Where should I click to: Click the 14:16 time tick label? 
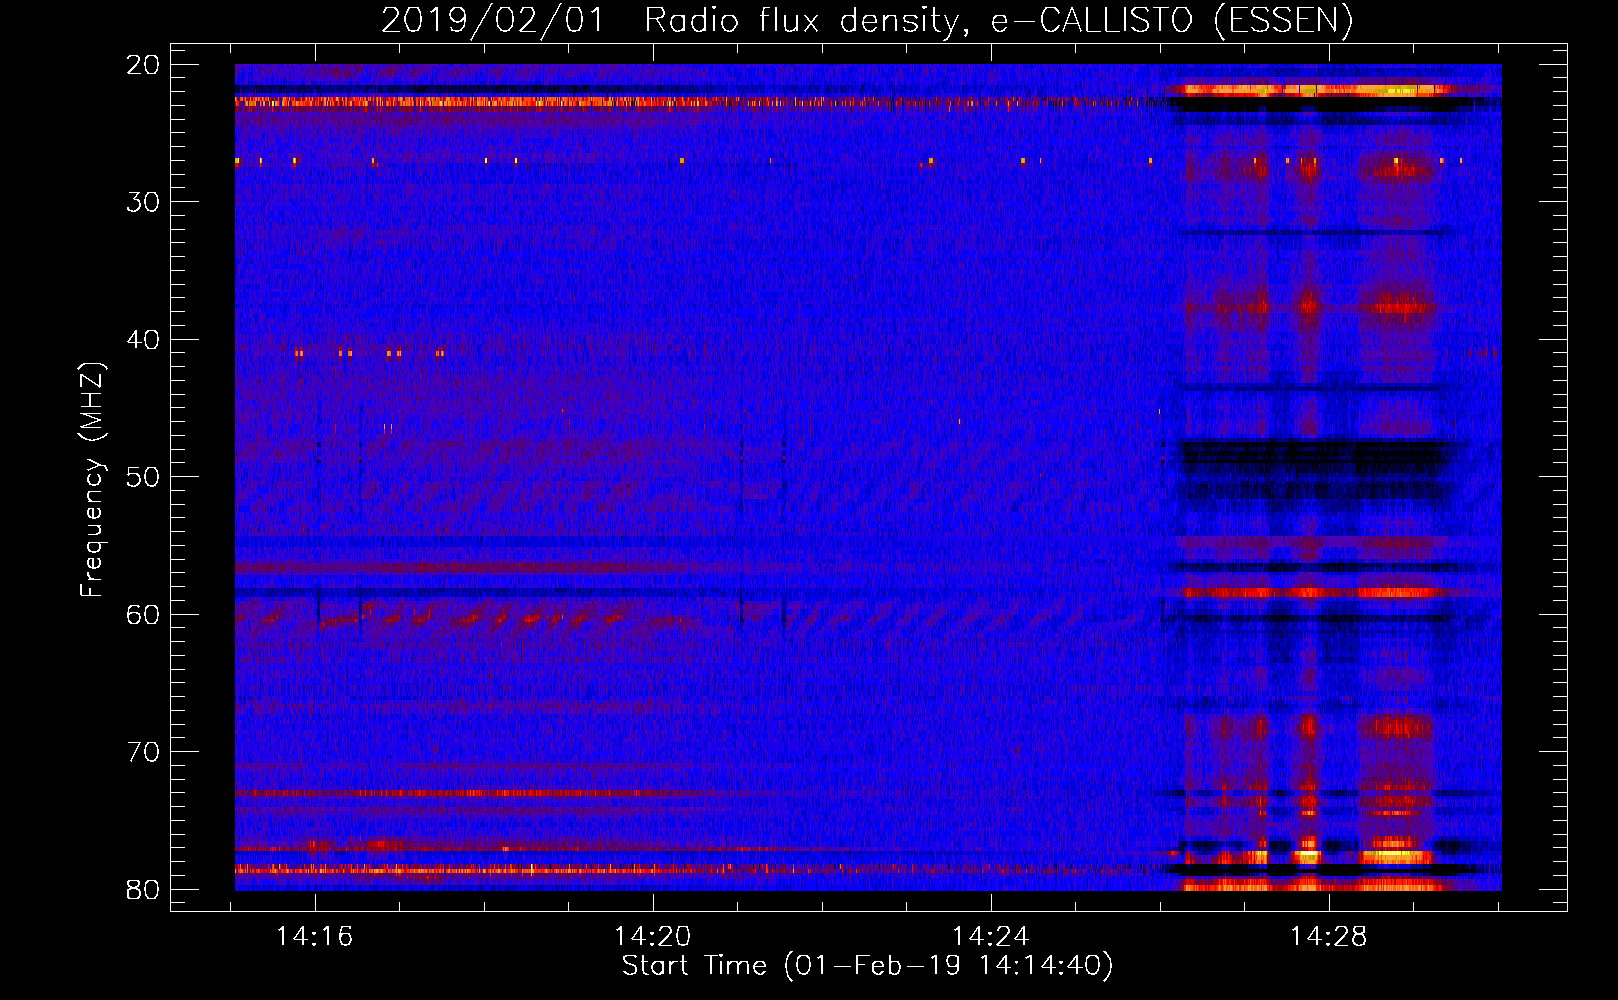pyautogui.click(x=315, y=937)
